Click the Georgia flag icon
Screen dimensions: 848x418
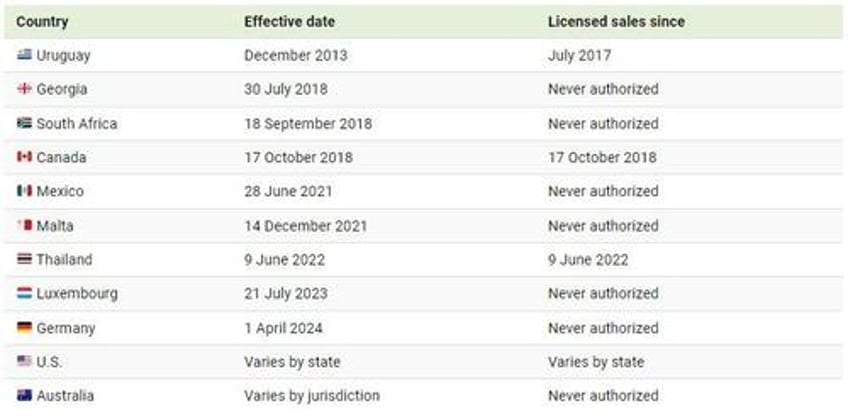pyautogui.click(x=24, y=89)
